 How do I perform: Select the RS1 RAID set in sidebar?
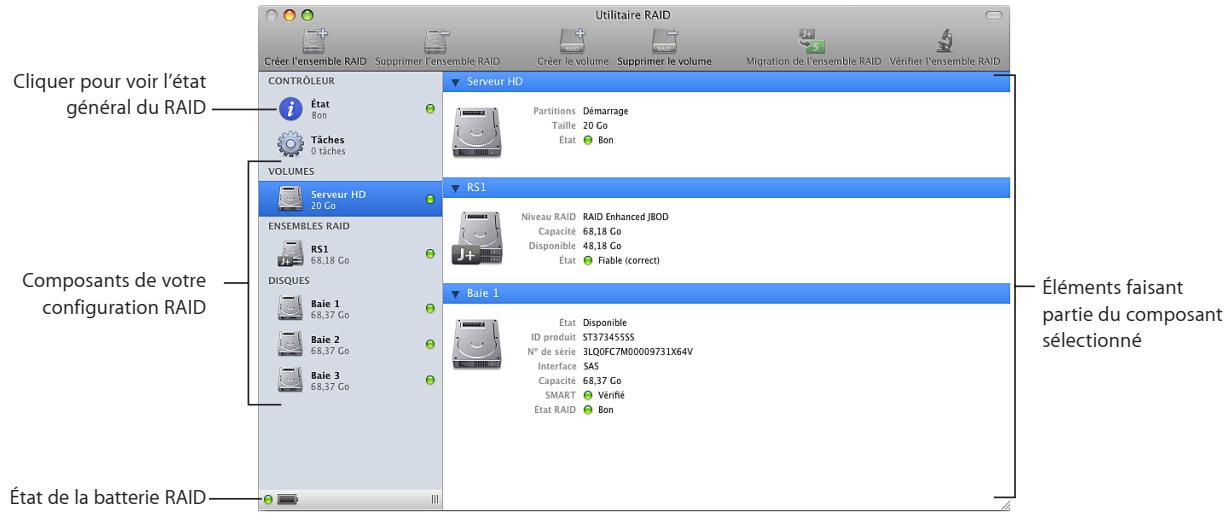click(350, 255)
